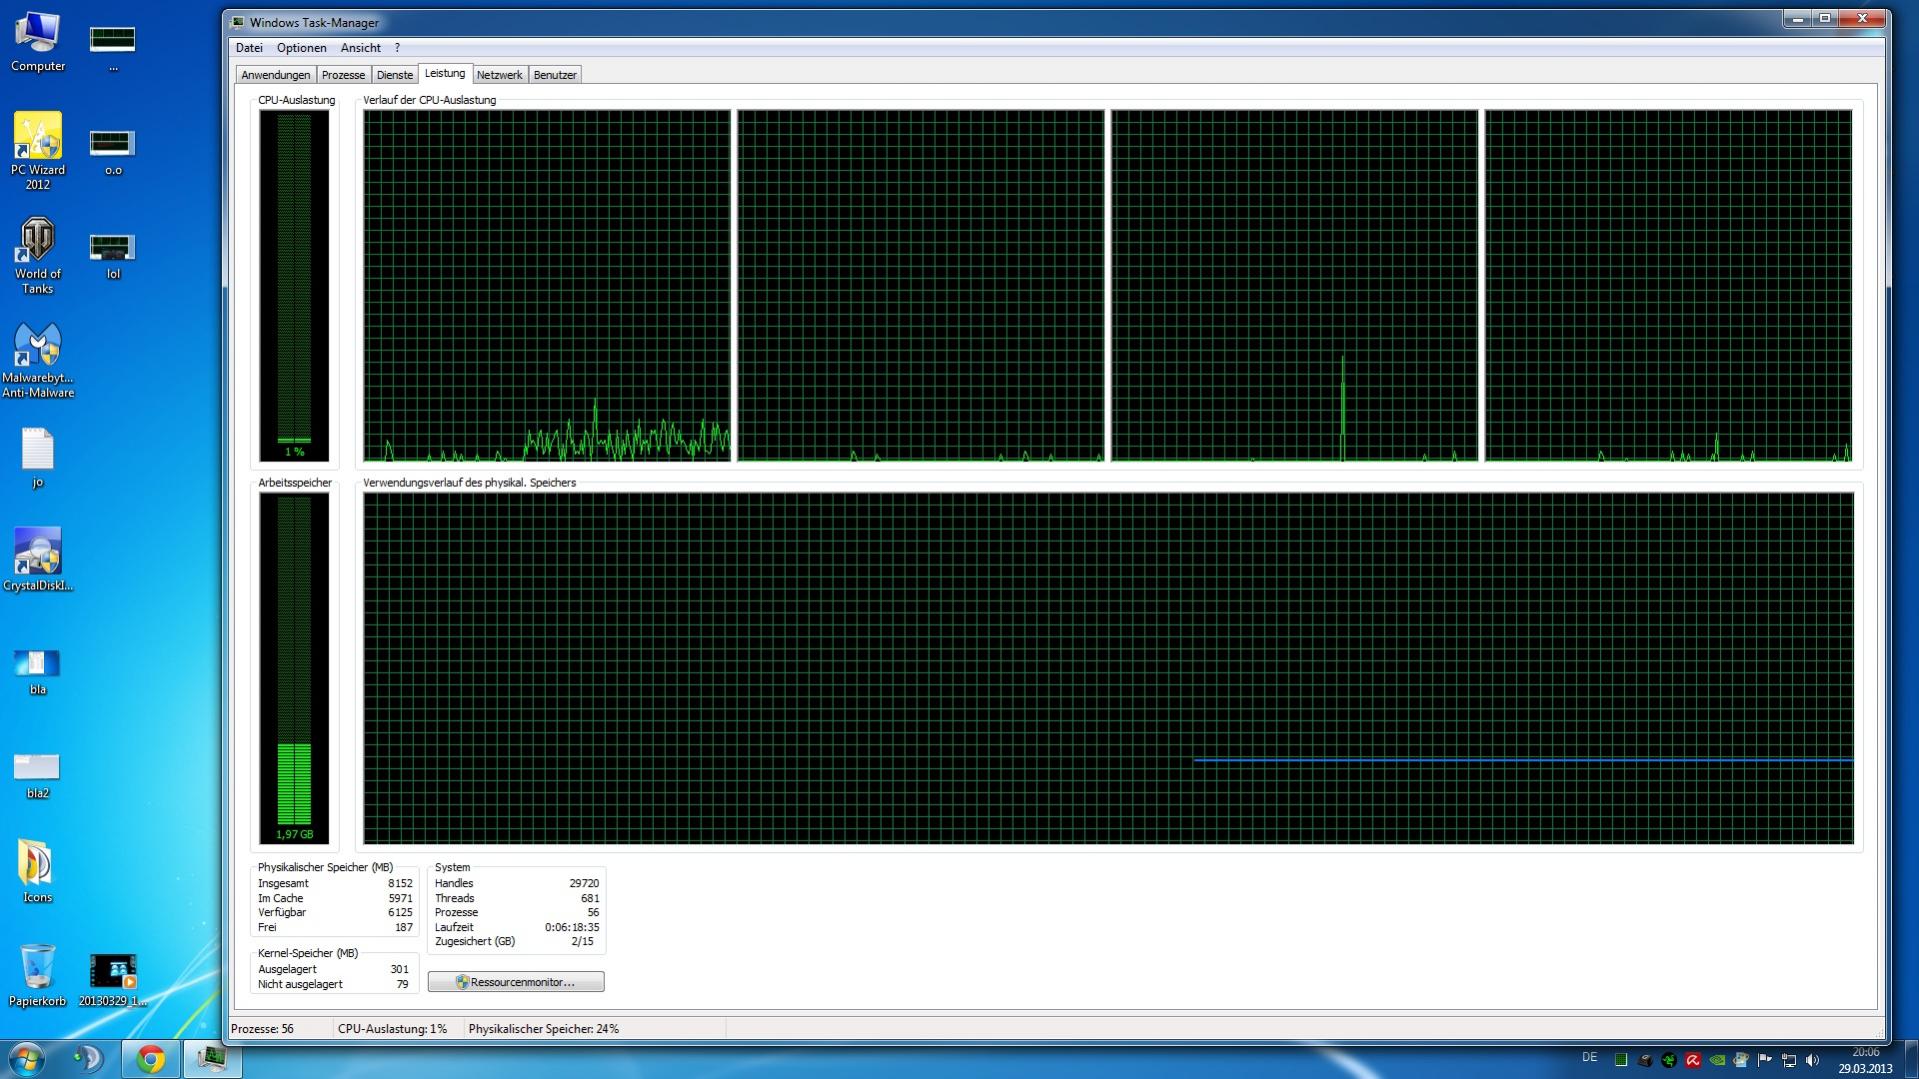The image size is (1919, 1079).
Task: Click the physical memory usage history graph
Action: coord(1108,668)
